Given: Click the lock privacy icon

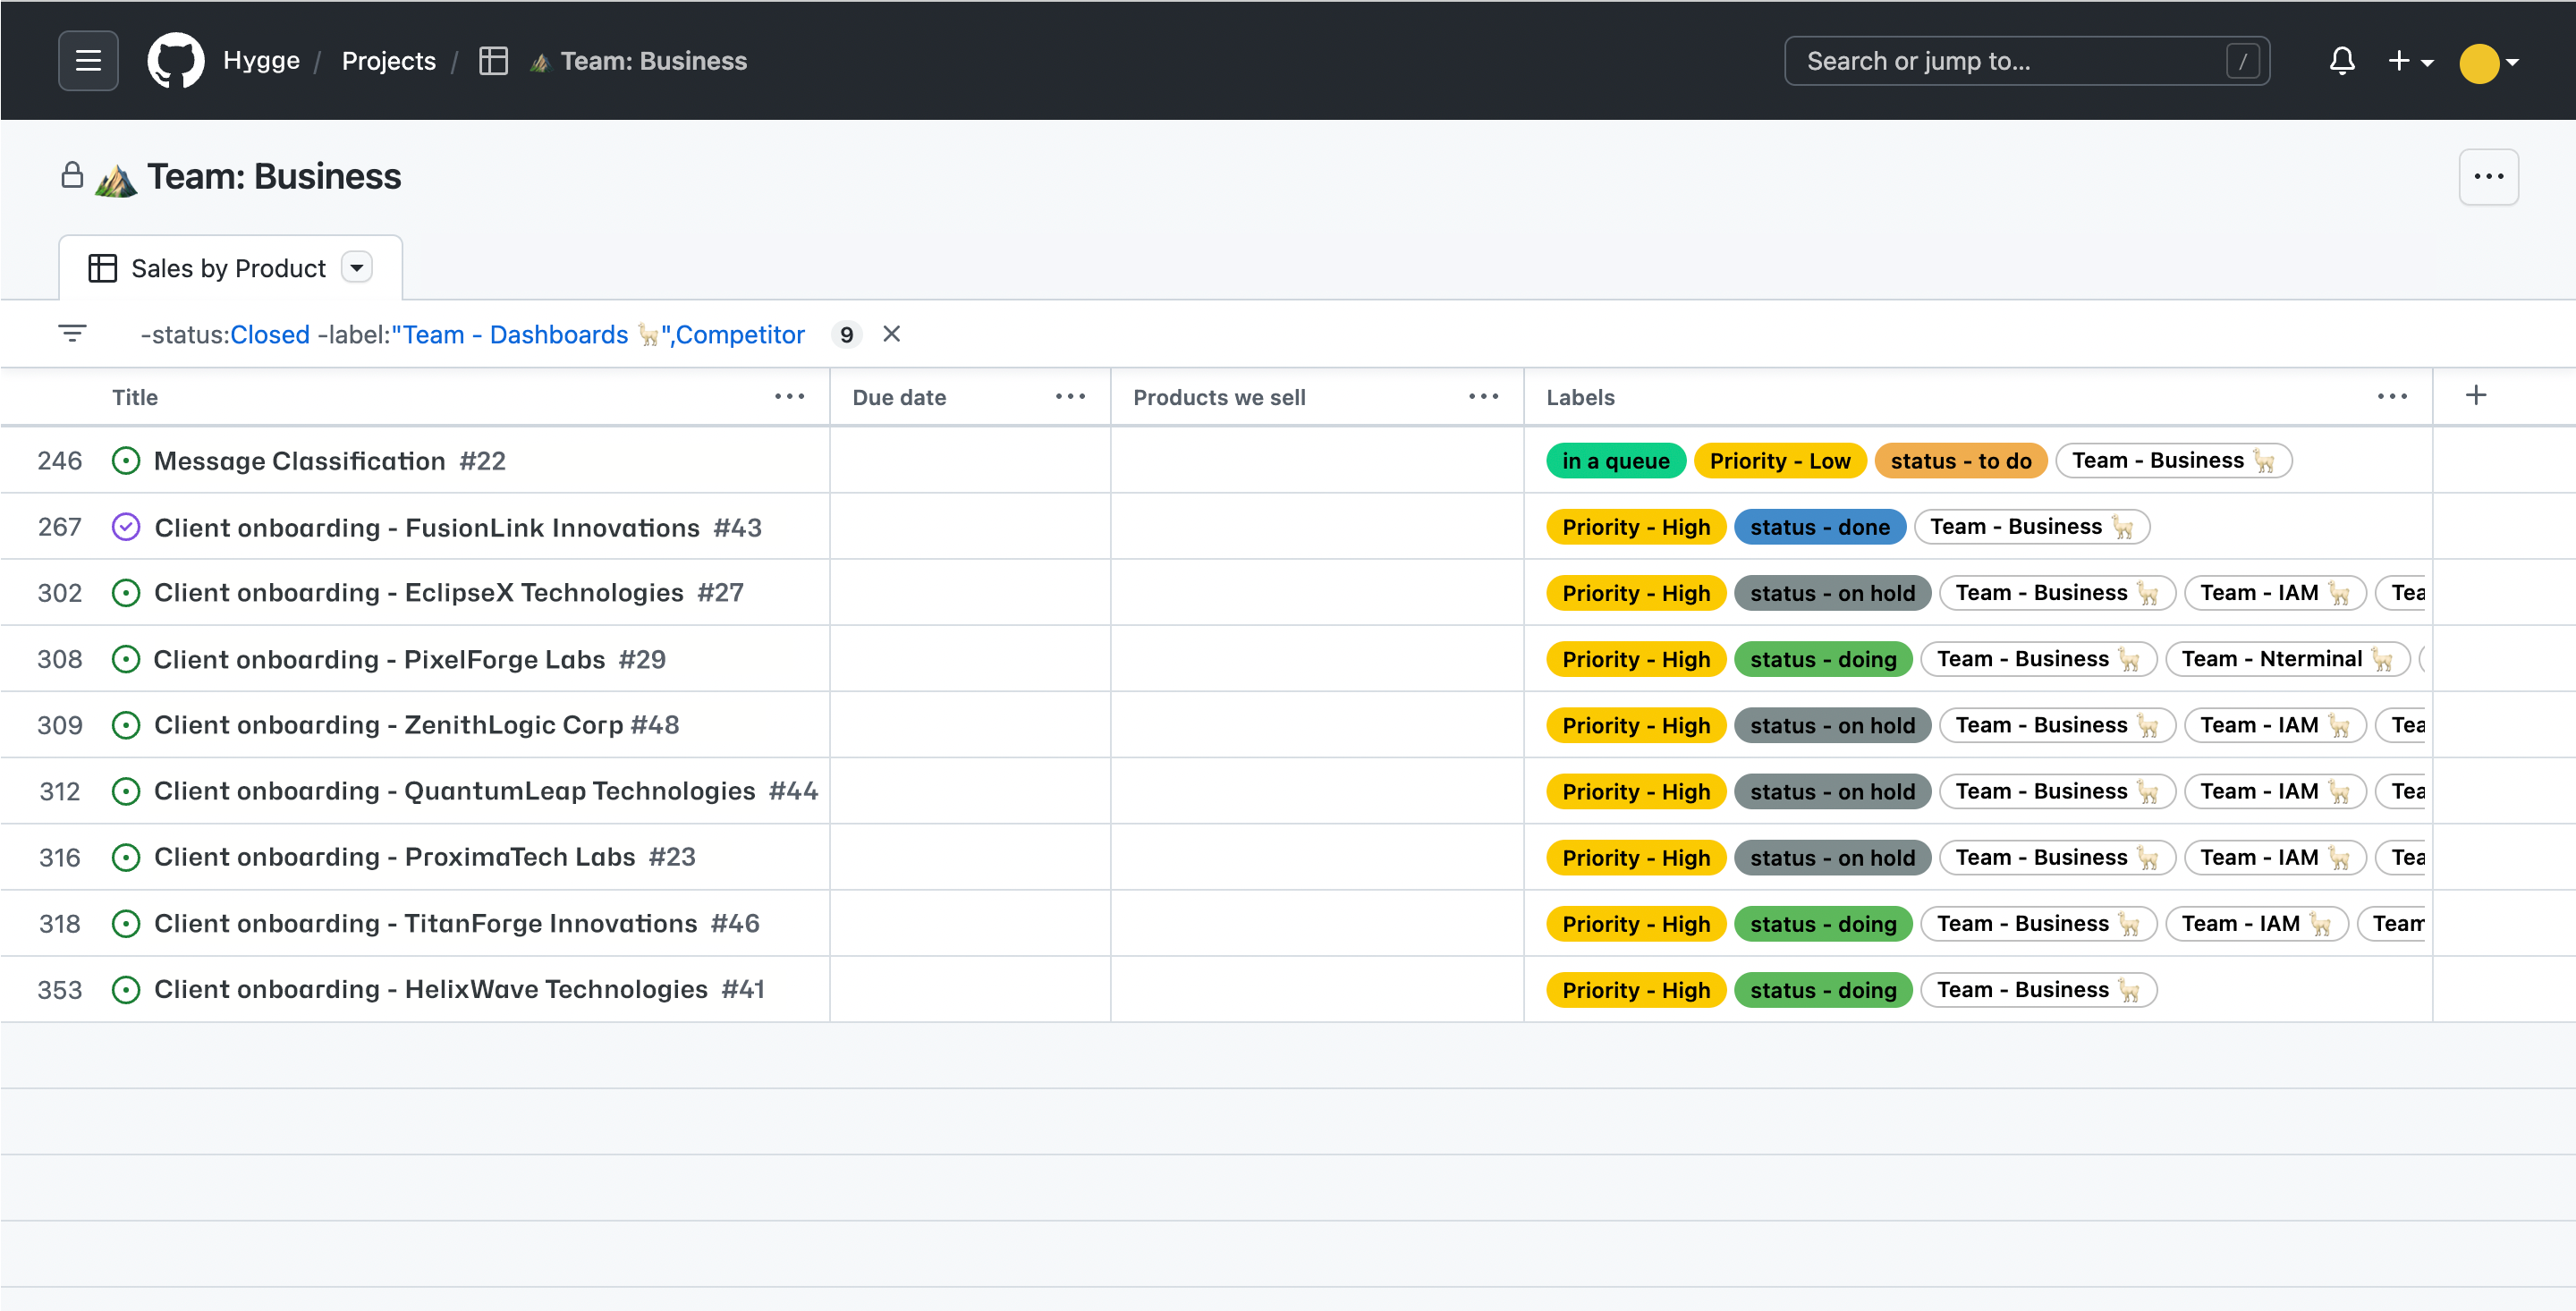Looking at the screenshot, I should 72,176.
